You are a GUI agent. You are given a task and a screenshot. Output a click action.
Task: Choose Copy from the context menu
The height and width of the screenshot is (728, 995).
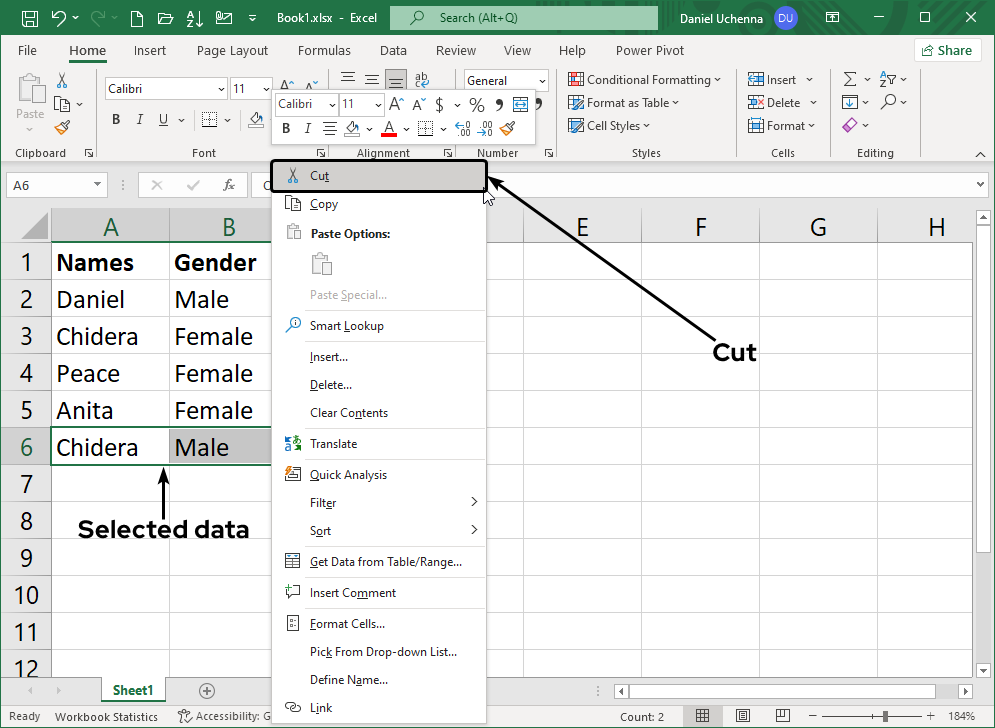pyautogui.click(x=324, y=204)
